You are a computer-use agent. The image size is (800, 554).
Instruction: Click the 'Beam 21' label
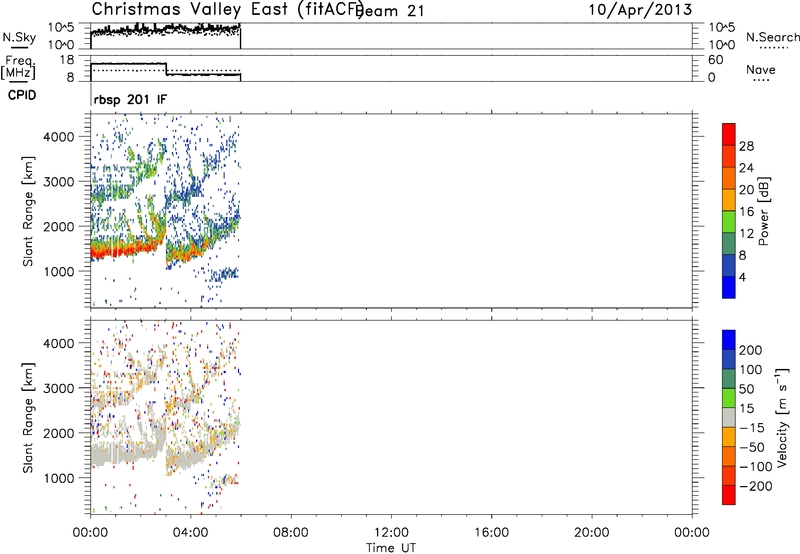pos(391,11)
